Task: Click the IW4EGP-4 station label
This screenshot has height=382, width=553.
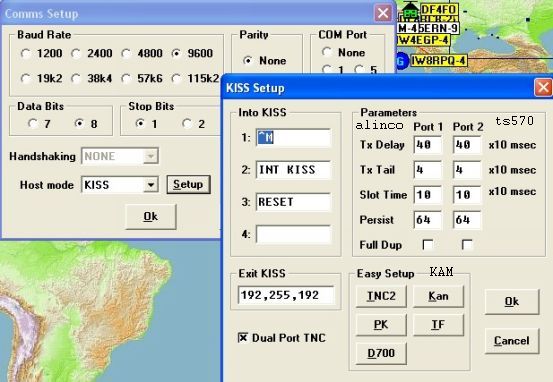Action: pyautogui.click(x=424, y=40)
